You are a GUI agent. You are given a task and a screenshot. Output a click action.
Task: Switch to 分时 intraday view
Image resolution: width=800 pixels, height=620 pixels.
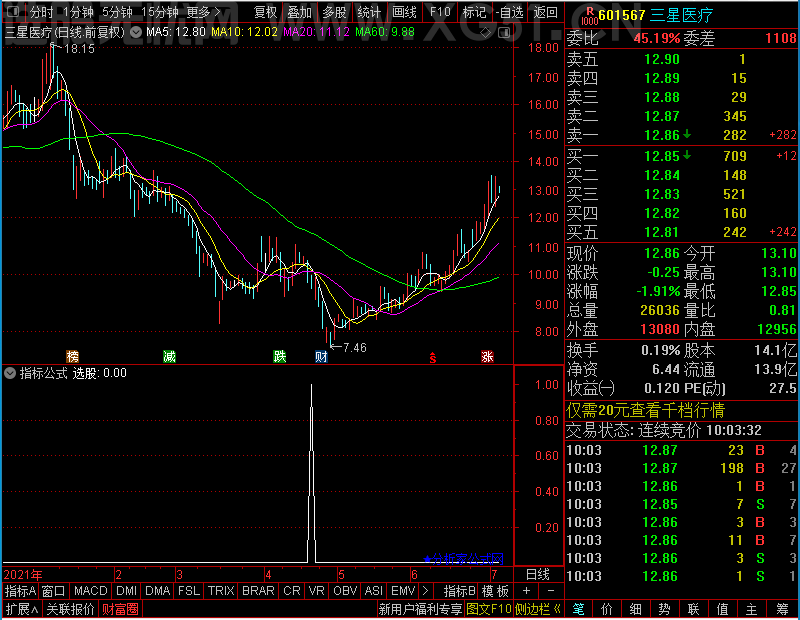click(42, 12)
